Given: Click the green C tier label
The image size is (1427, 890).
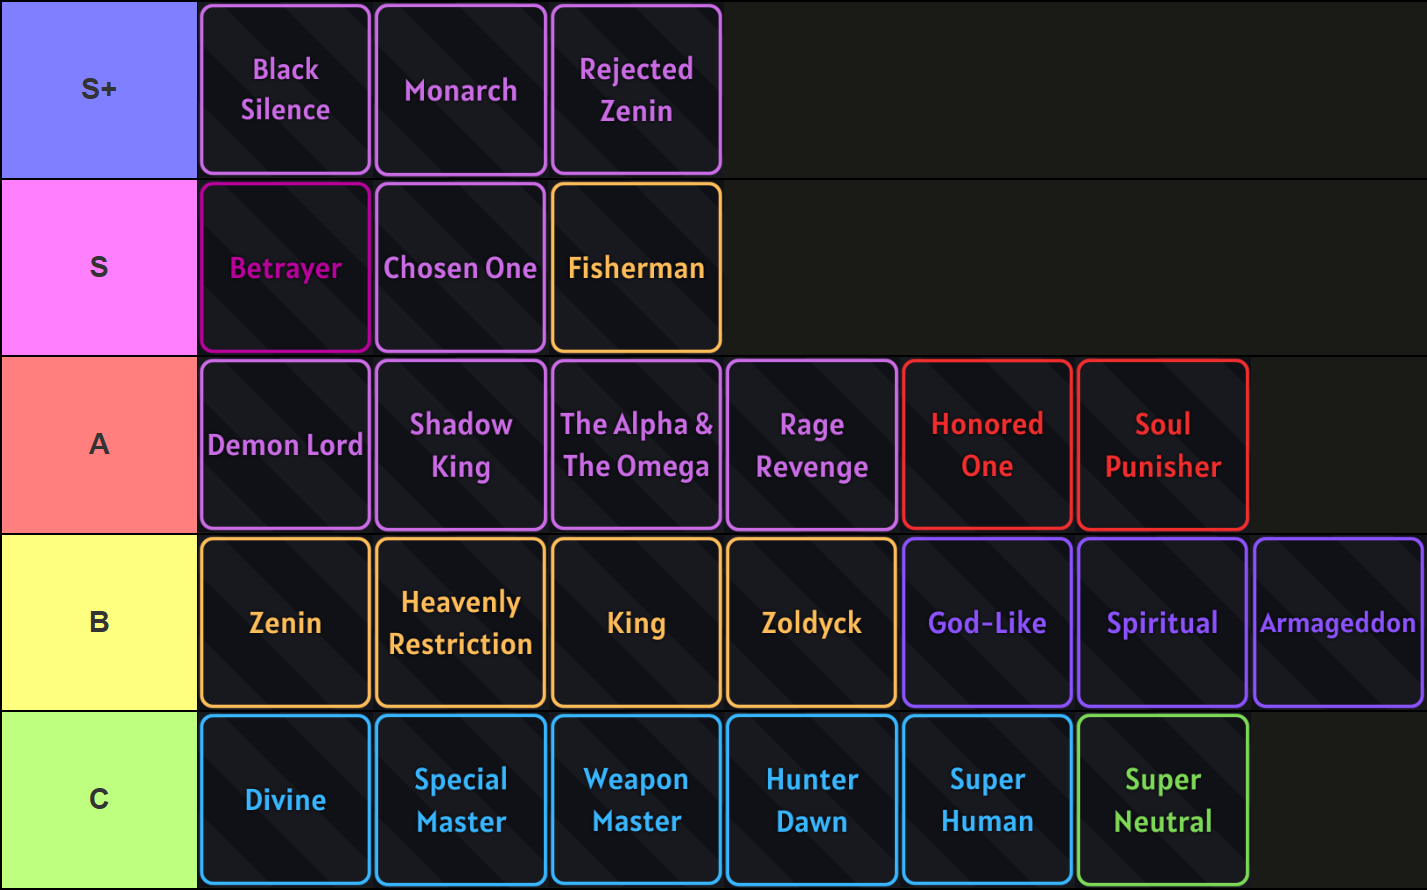Looking at the screenshot, I should pyautogui.click(x=99, y=800).
